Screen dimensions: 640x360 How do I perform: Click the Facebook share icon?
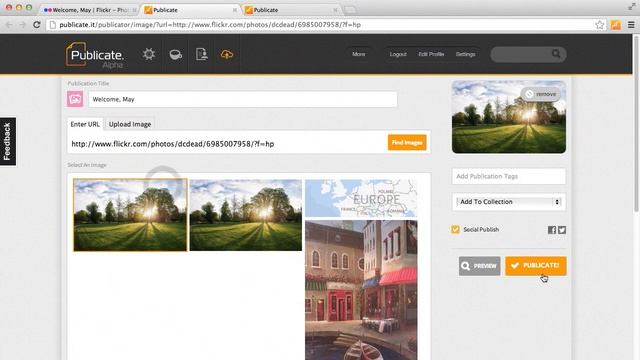coord(552,230)
